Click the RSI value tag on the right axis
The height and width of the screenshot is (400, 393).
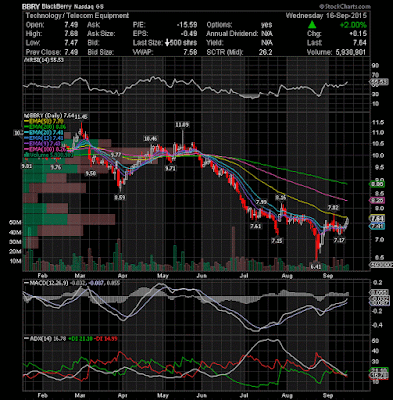coord(379,82)
